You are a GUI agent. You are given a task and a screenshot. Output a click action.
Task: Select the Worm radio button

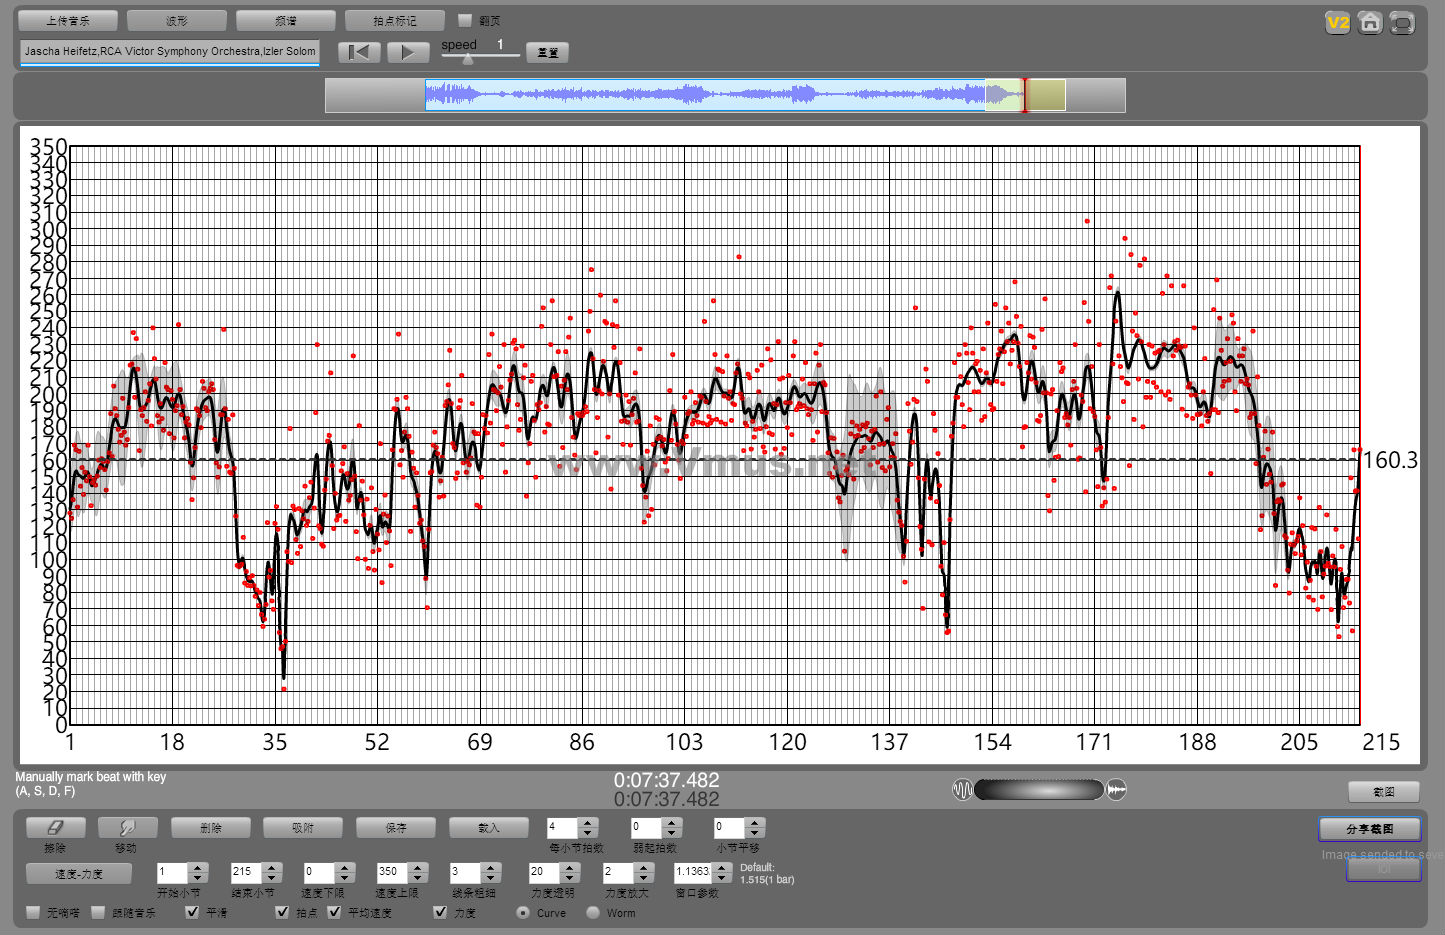click(x=593, y=912)
